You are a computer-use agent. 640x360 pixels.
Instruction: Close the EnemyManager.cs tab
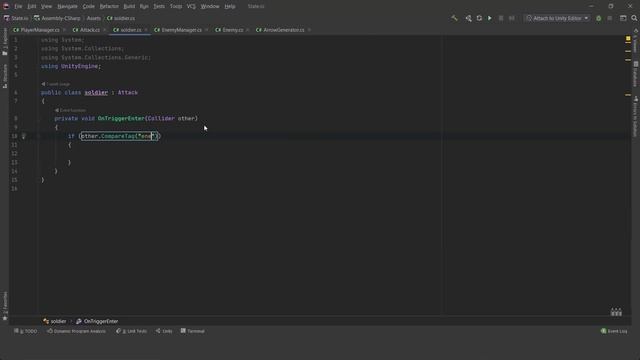206,30
